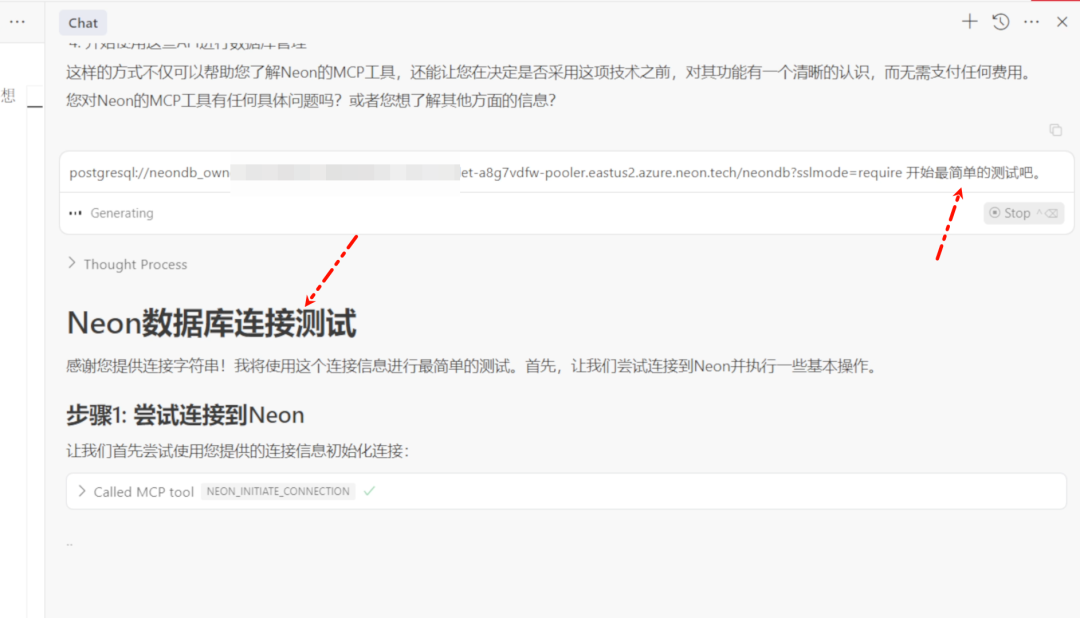Click the green checkmark beside MCP tool
Viewport: 1080px width, 618px height.
(369, 491)
